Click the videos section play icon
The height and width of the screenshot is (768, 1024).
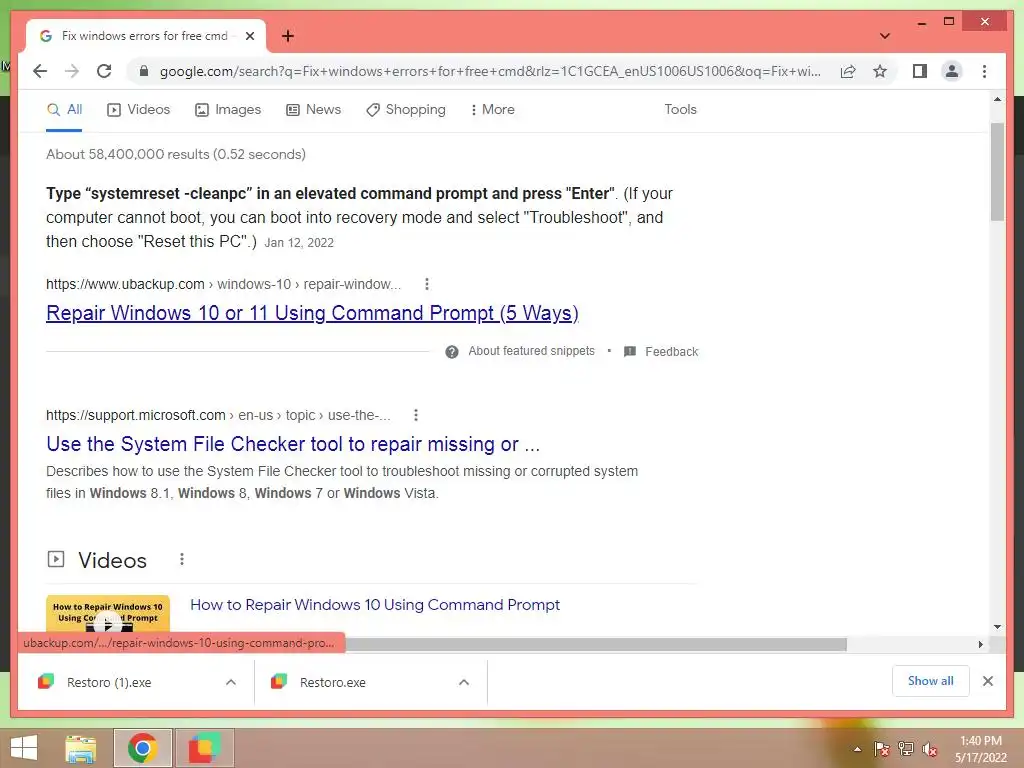[56, 560]
